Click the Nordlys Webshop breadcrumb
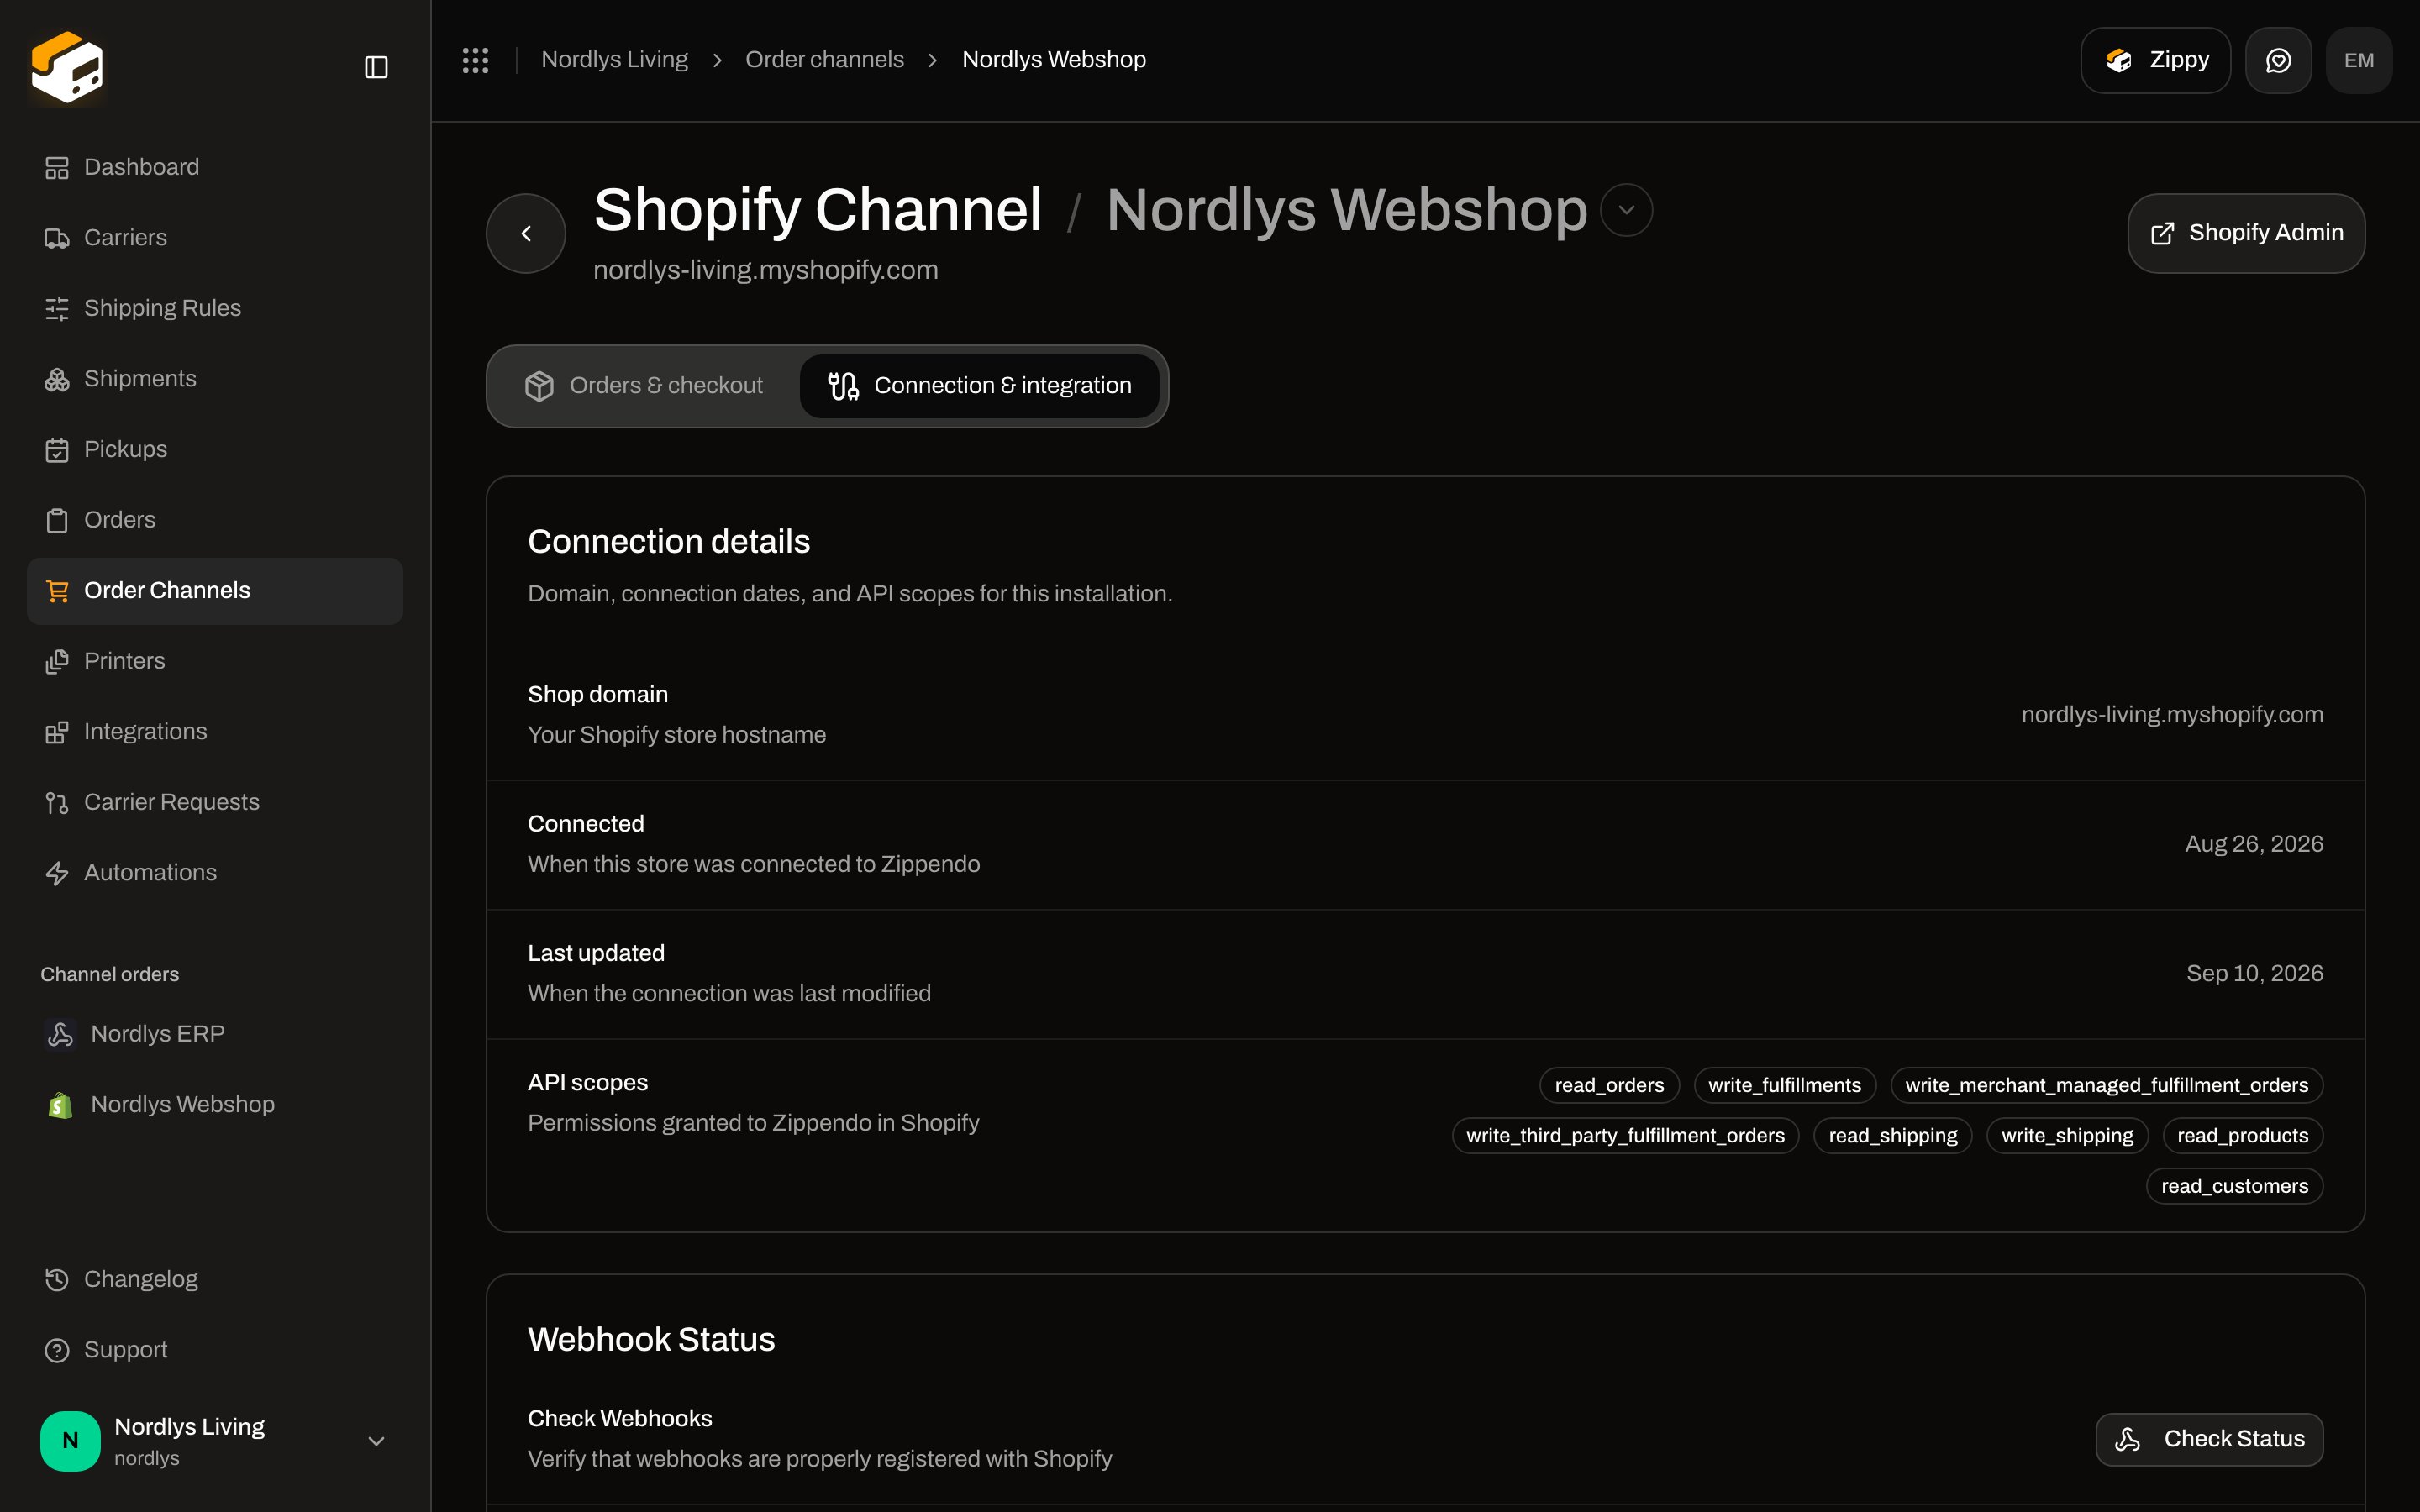 coord(1054,60)
